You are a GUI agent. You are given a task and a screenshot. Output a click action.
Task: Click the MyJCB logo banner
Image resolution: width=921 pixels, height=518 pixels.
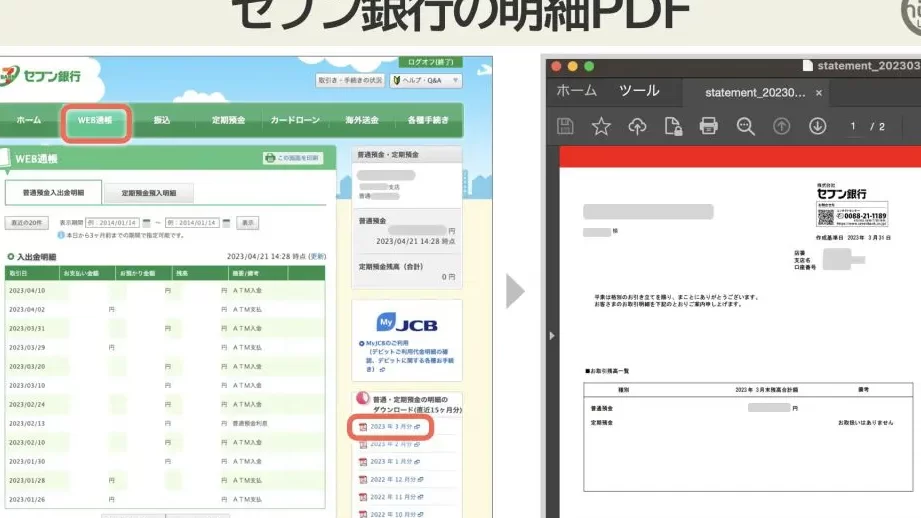click(406, 323)
